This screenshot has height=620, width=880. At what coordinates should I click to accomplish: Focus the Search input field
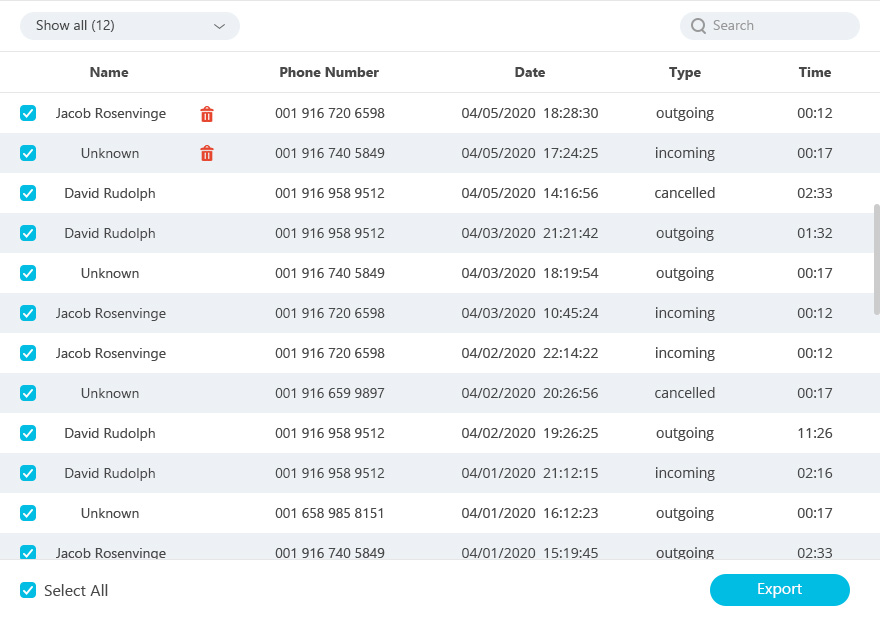769,26
